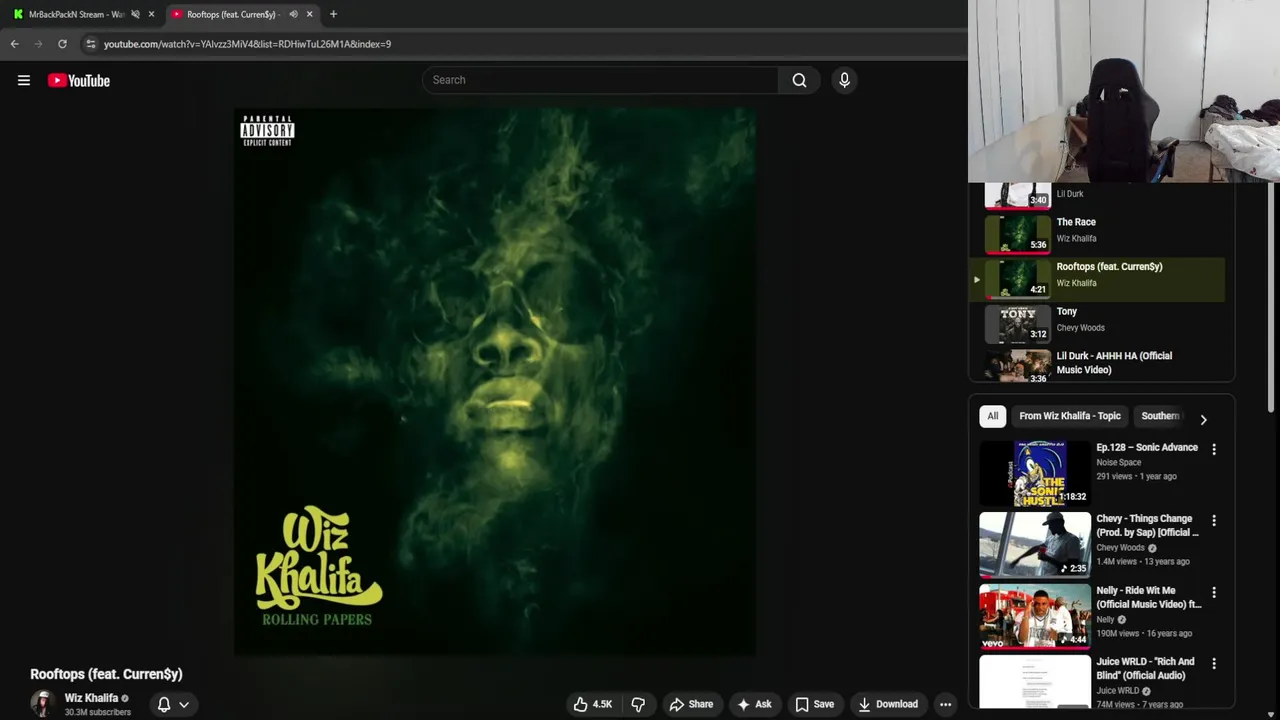1280x720 pixels.
Task: Click the search magnifier button
Action: [x=799, y=80]
